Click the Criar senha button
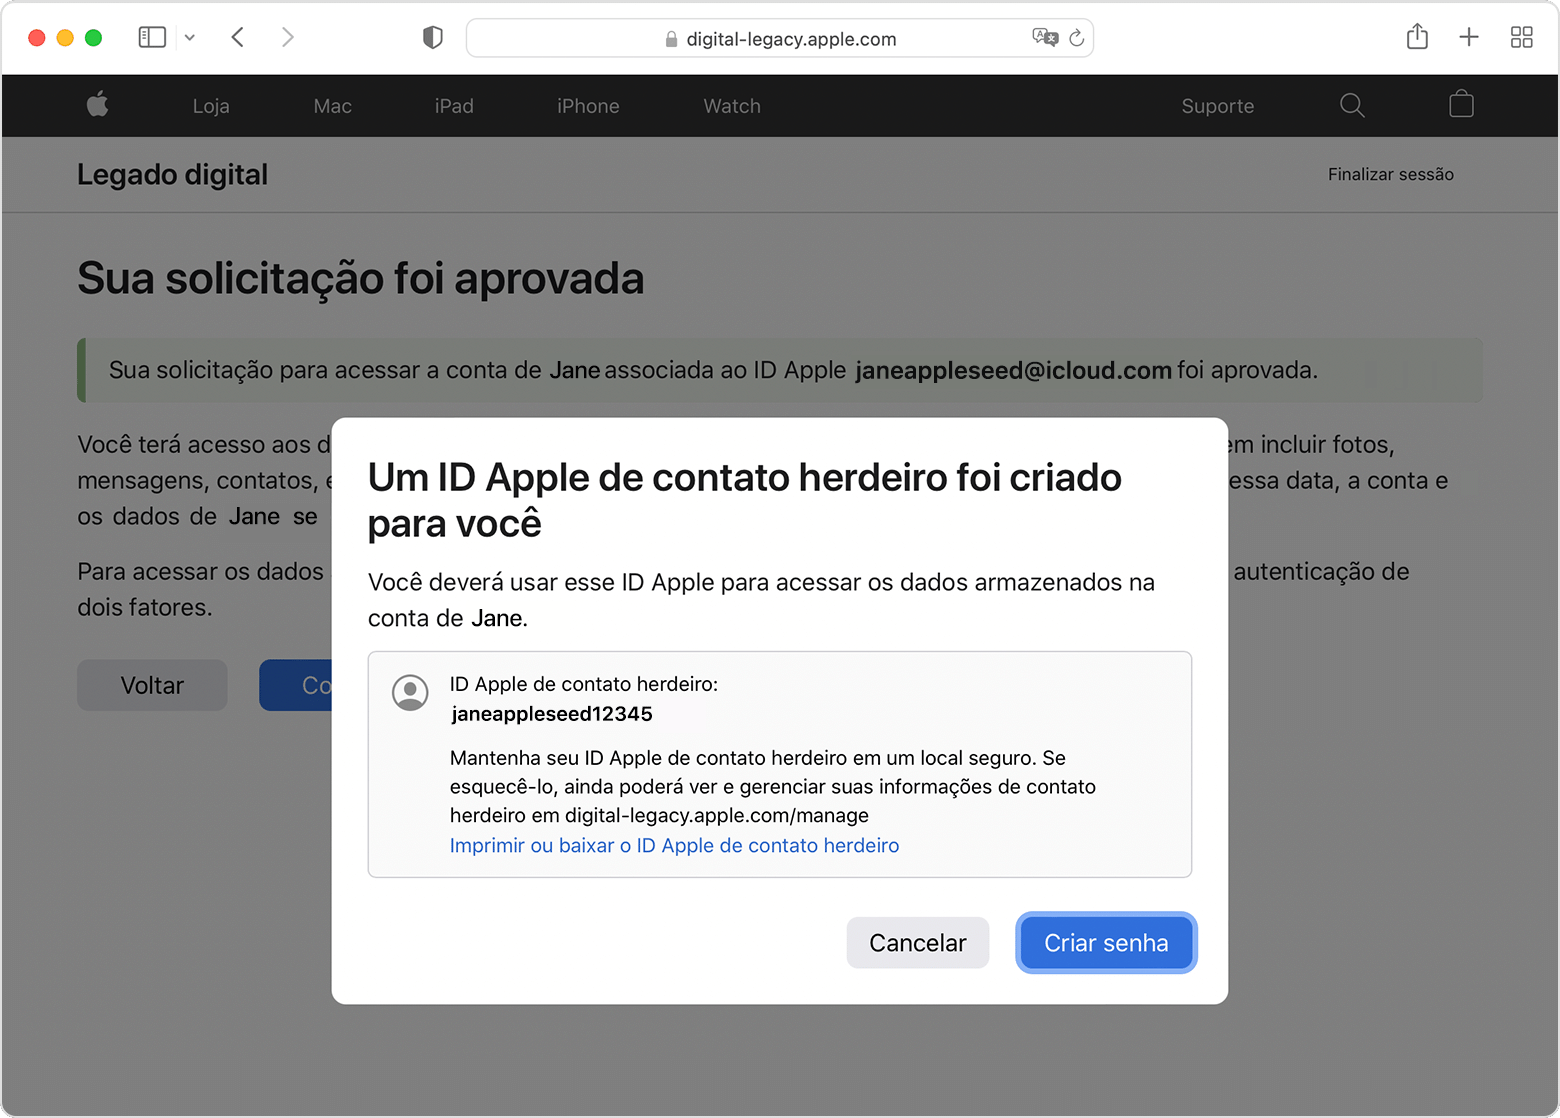 [x=1106, y=943]
